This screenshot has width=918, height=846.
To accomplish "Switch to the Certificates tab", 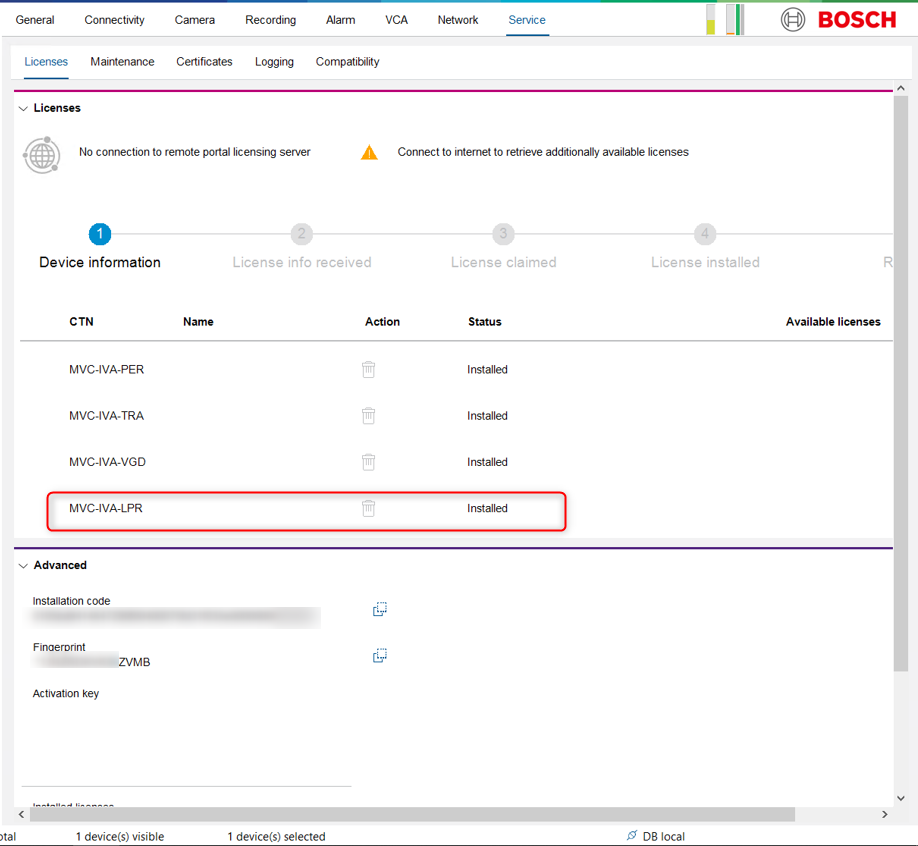I will (x=204, y=62).
